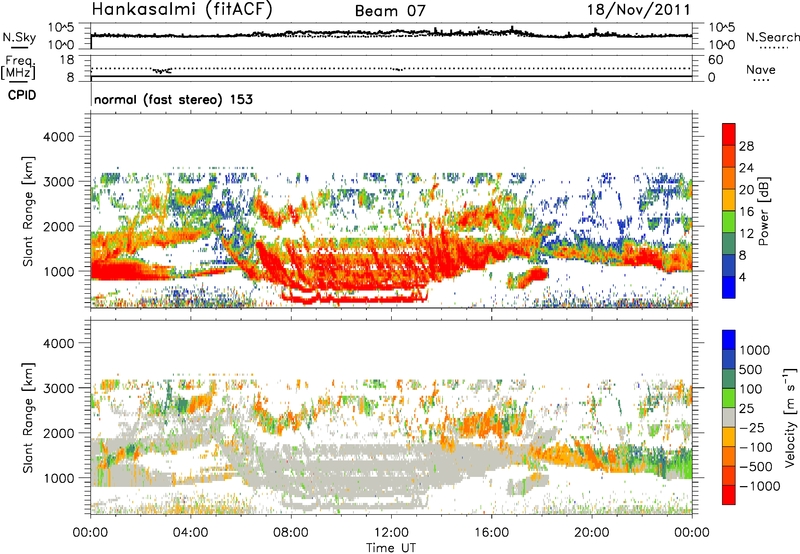This screenshot has height=554, width=800.
Task: Click the '04:00' time axis tick label
Action: (x=190, y=533)
